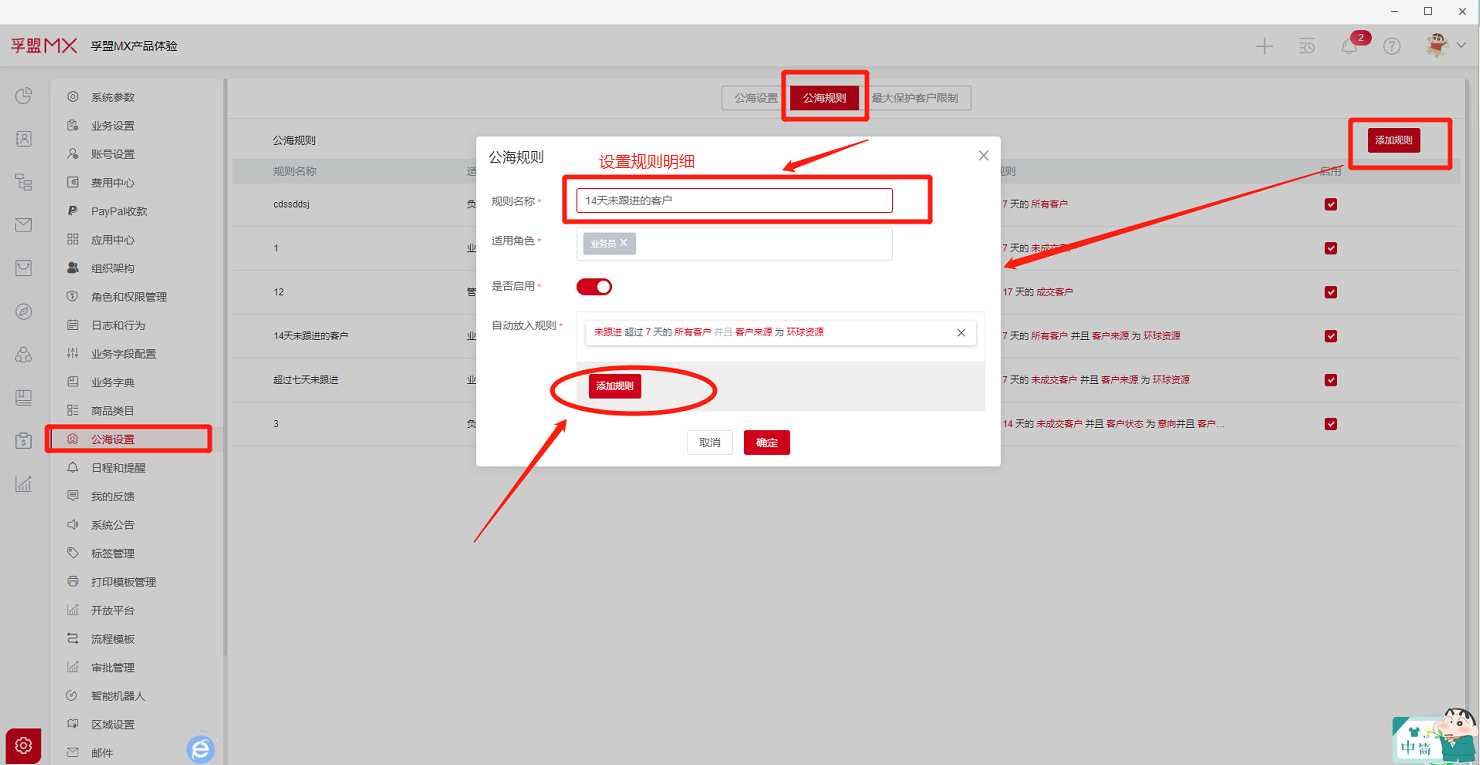The height and width of the screenshot is (765, 1480).
Task: Click the 规则名称 input field
Action: pos(734,201)
